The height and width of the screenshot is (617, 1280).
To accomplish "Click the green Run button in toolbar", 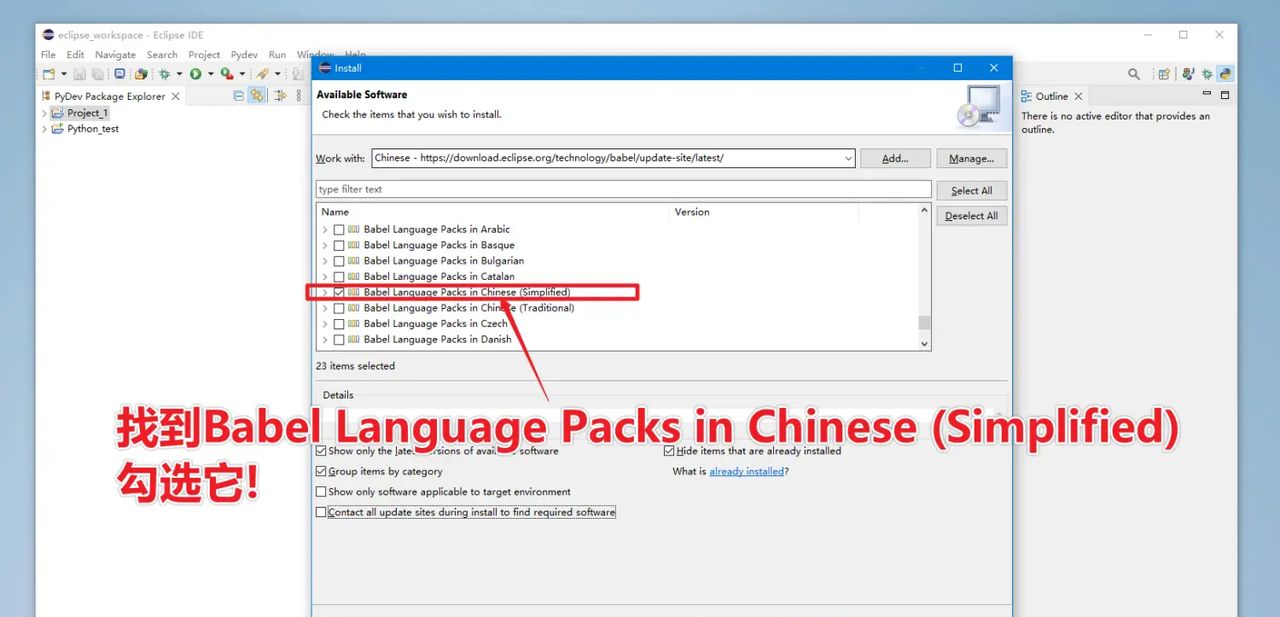I will pos(196,74).
